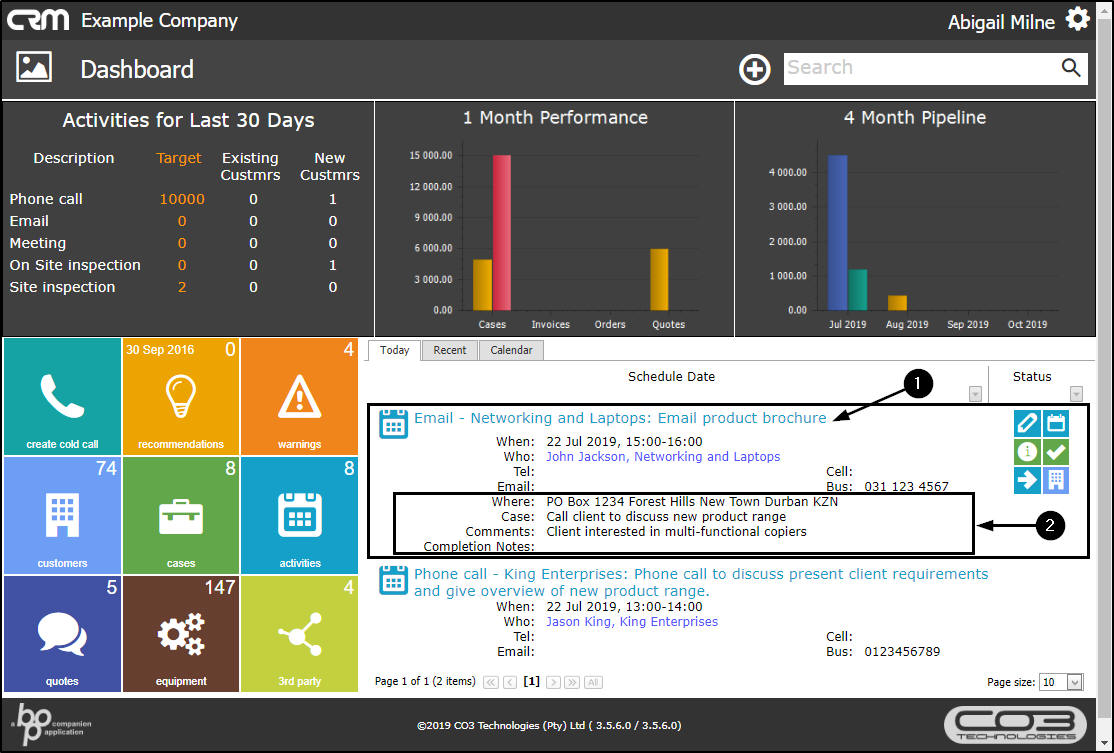Click the green checkmark complete icon
This screenshot has width=1114, height=753.
1056,452
